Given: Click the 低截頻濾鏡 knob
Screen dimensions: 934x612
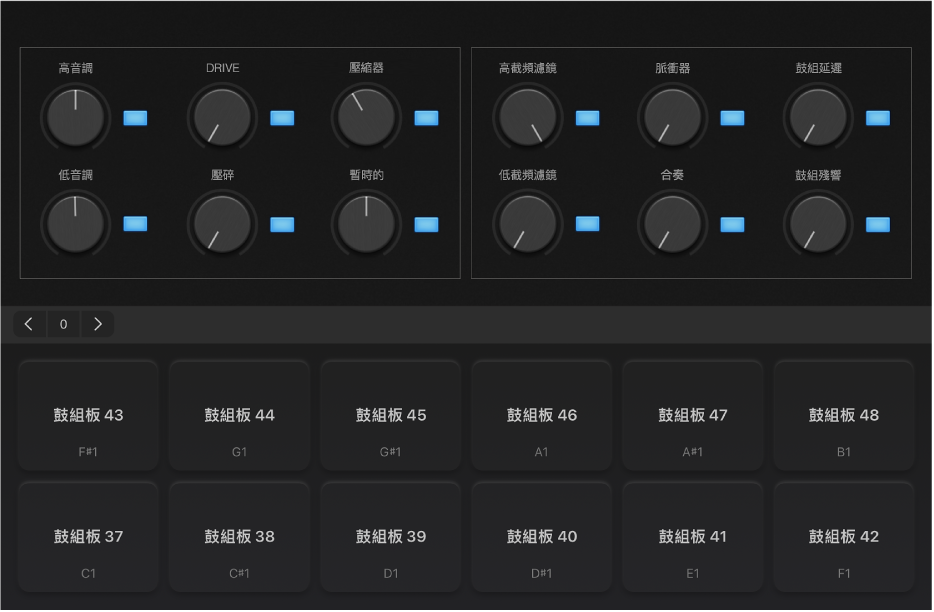Looking at the screenshot, I should coord(528,224).
